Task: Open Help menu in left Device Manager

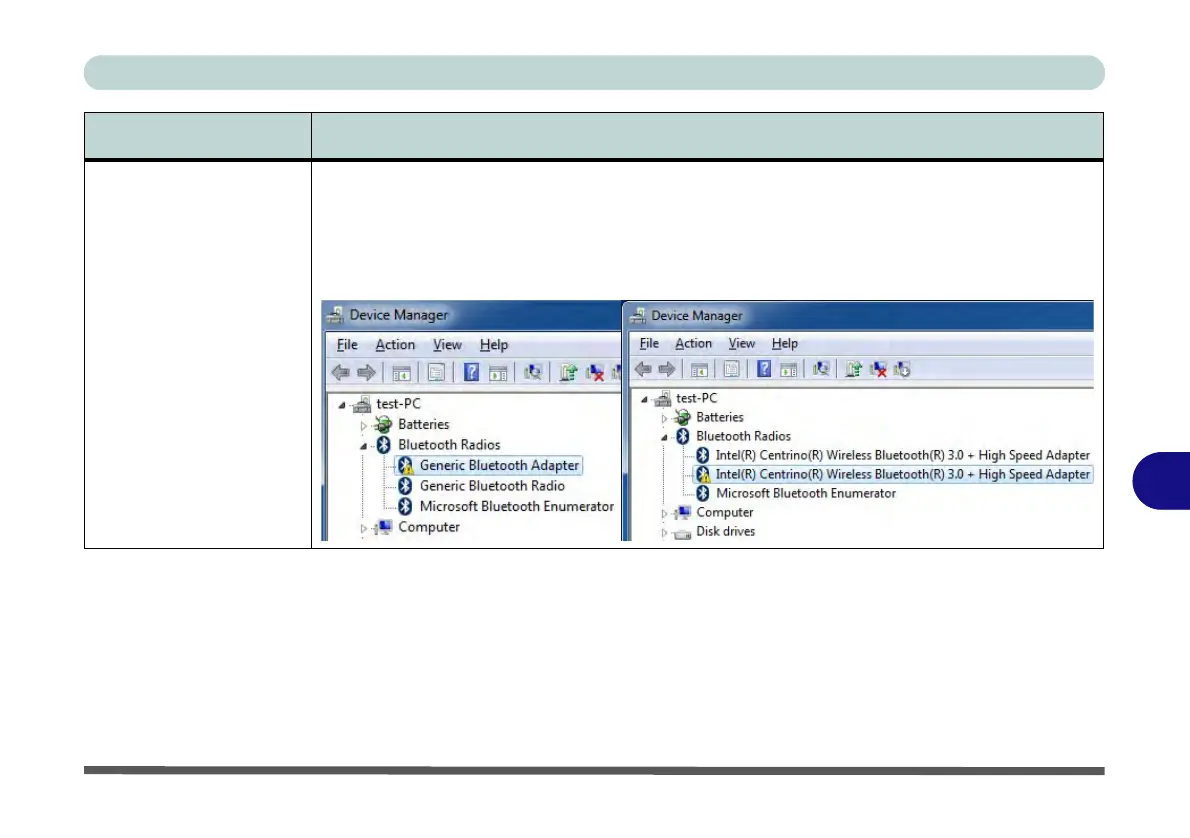Action: 493,345
